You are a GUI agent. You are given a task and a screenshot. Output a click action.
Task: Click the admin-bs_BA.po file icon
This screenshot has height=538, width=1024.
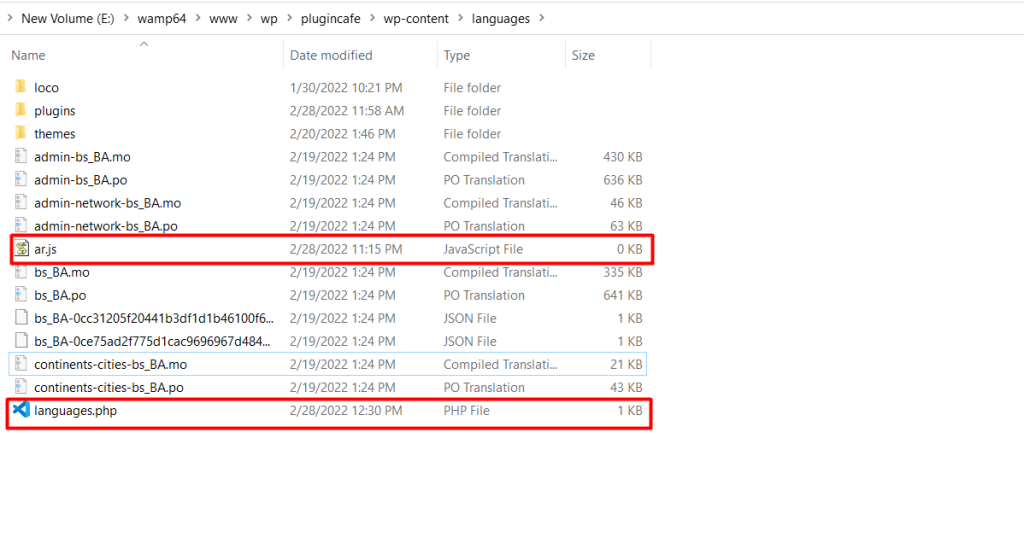click(x=21, y=179)
